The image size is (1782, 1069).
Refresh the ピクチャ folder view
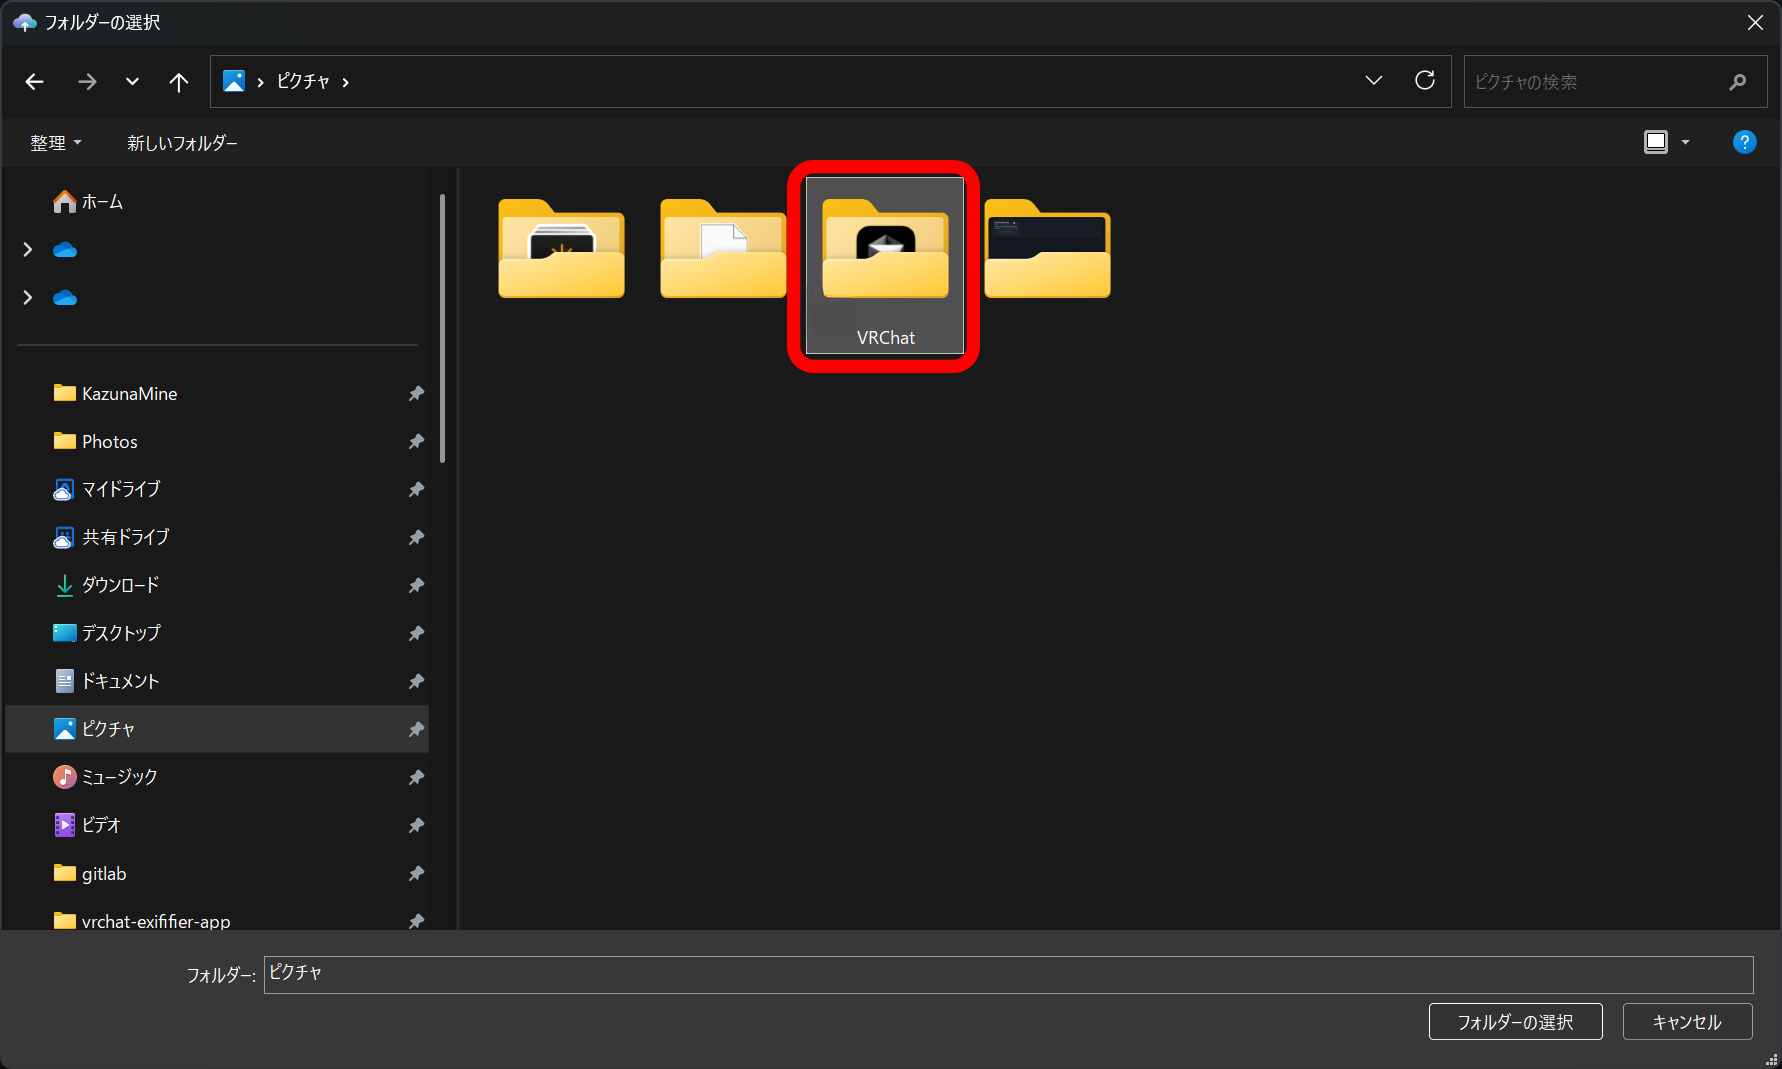pos(1425,81)
